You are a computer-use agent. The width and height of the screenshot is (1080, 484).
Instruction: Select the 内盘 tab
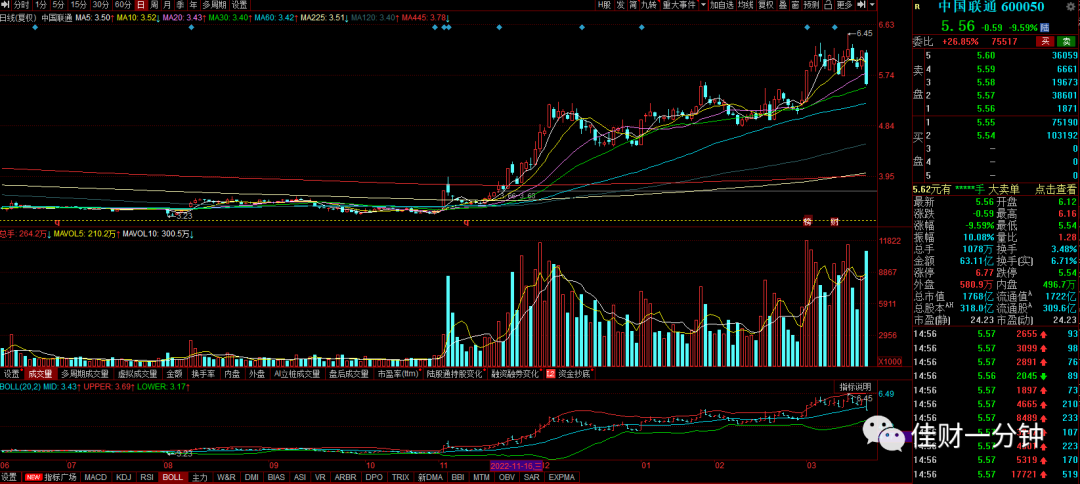(x=232, y=375)
